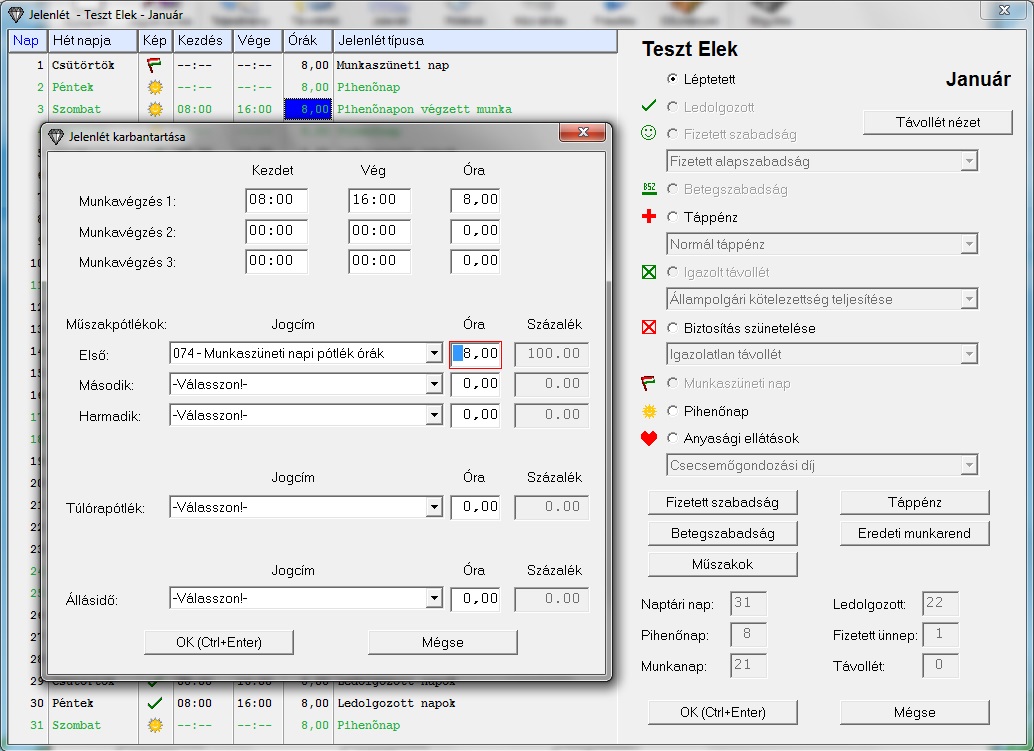The image size is (1034, 751).
Task: Click the red X icon beside Biztosítás szünetelése
Action: 649,328
